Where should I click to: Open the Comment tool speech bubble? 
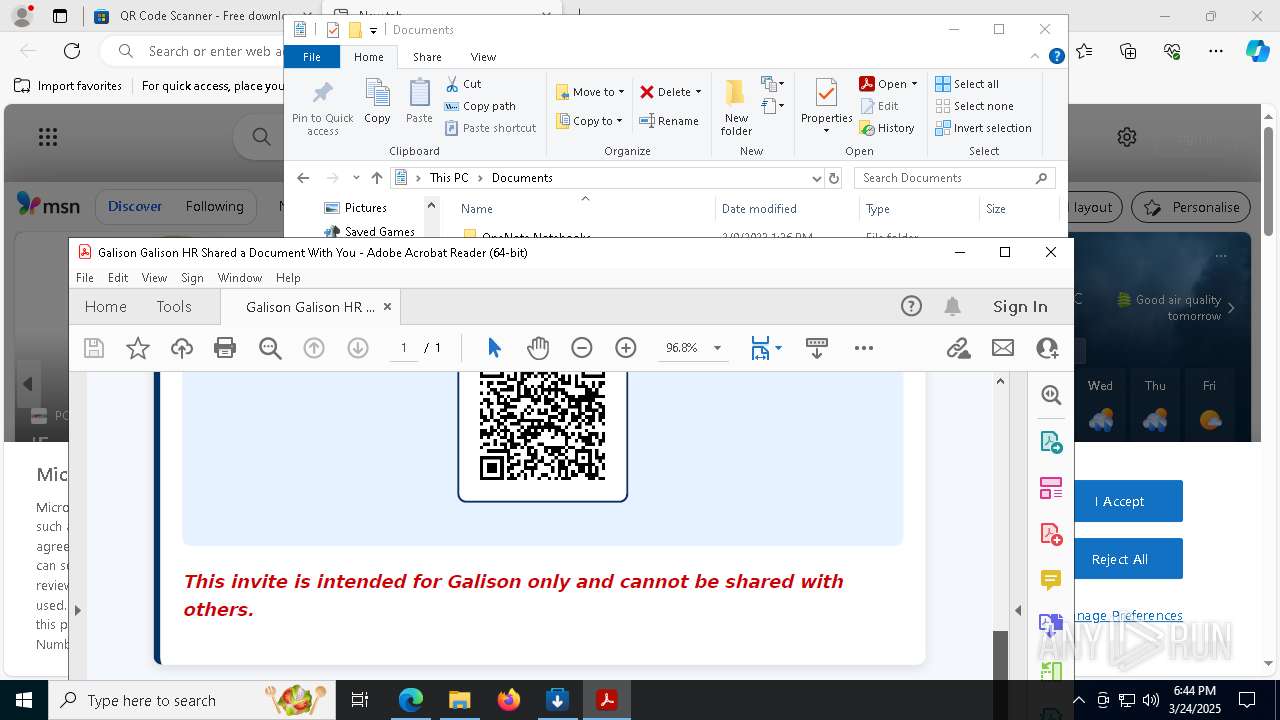1051,580
